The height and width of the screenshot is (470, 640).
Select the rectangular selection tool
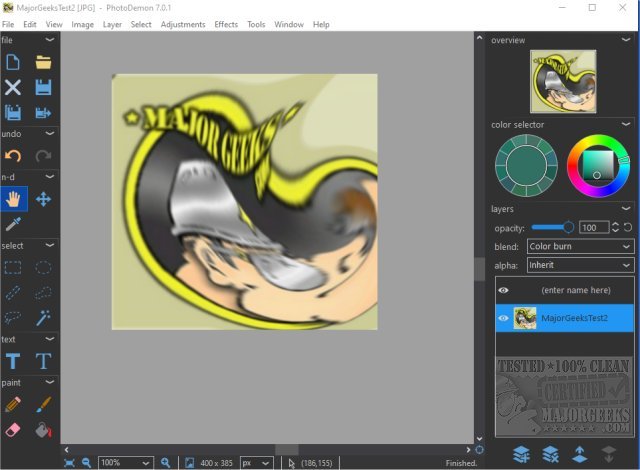click(x=13, y=267)
